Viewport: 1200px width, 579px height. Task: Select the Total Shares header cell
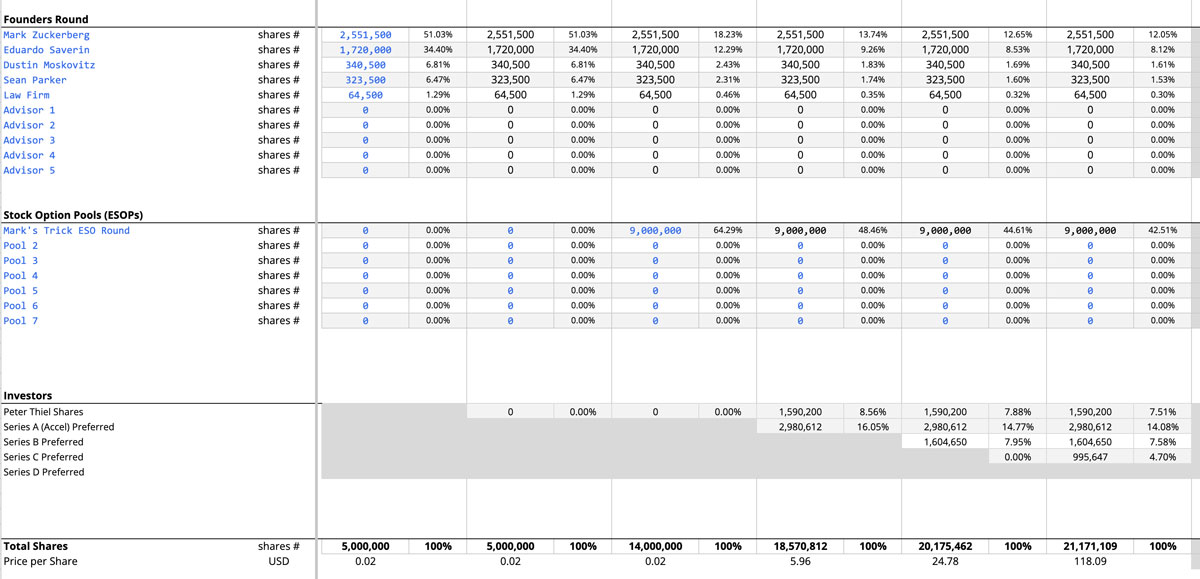[34, 545]
